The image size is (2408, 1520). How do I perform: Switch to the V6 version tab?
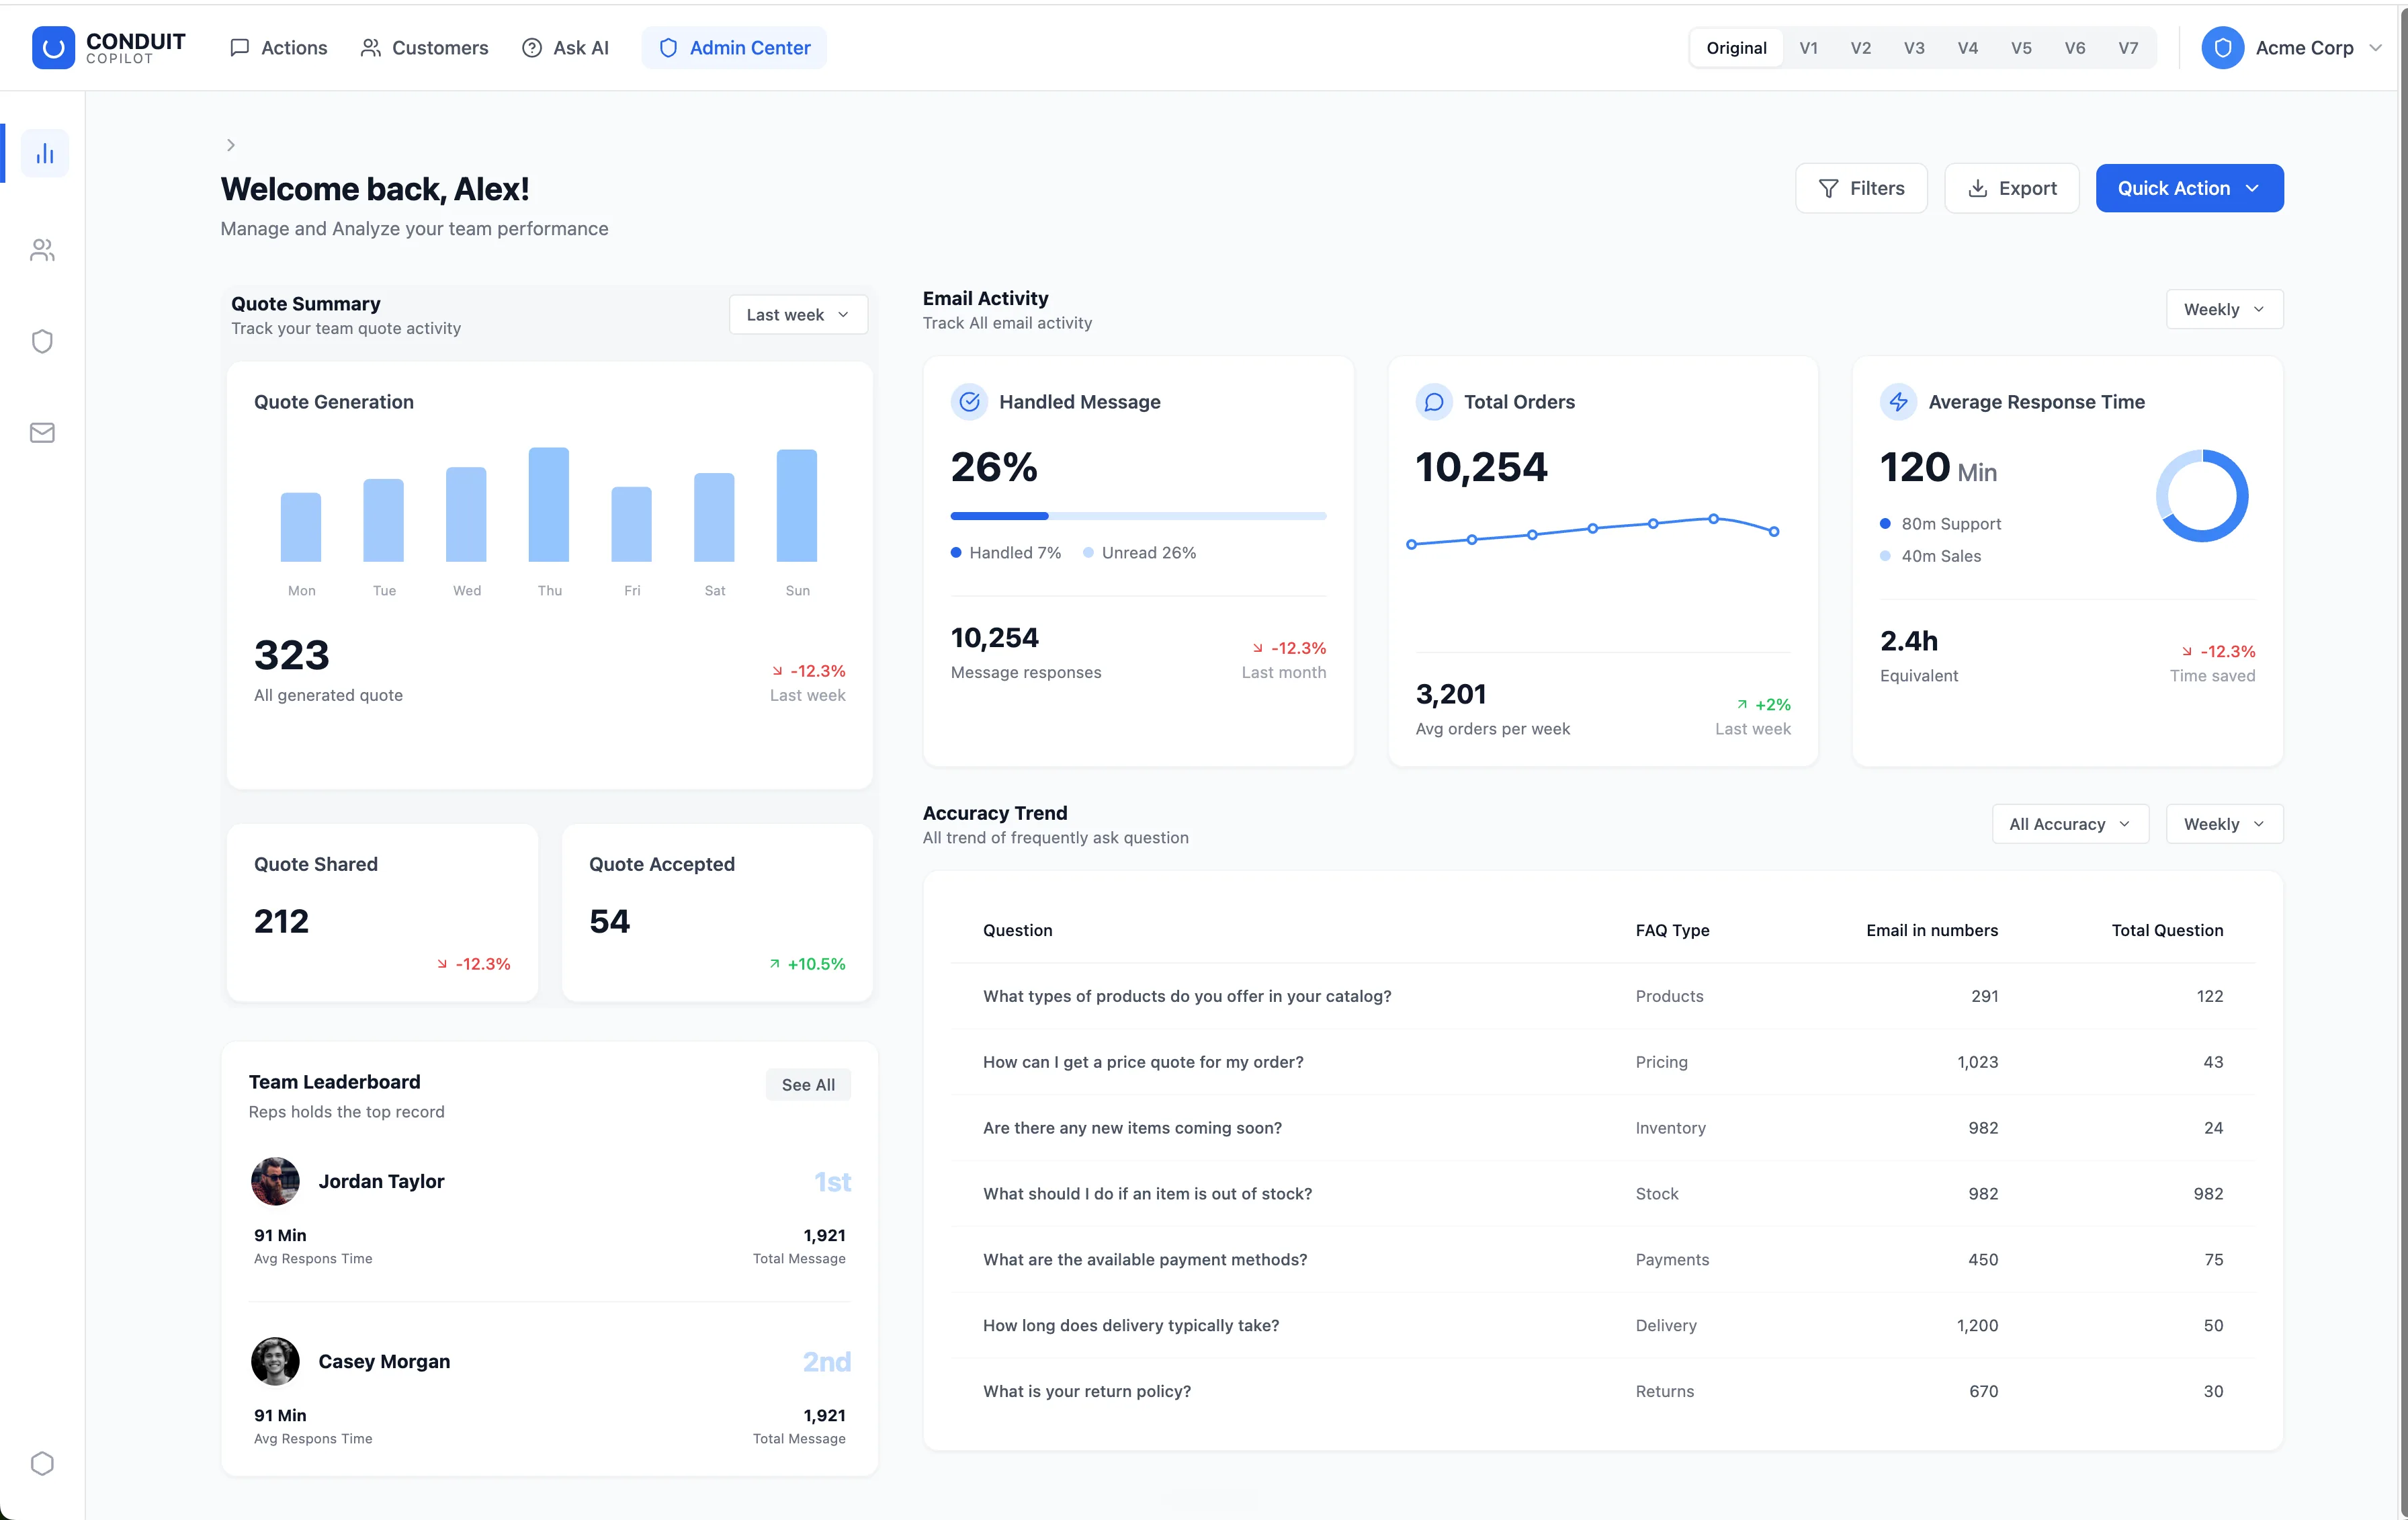(2075, 47)
